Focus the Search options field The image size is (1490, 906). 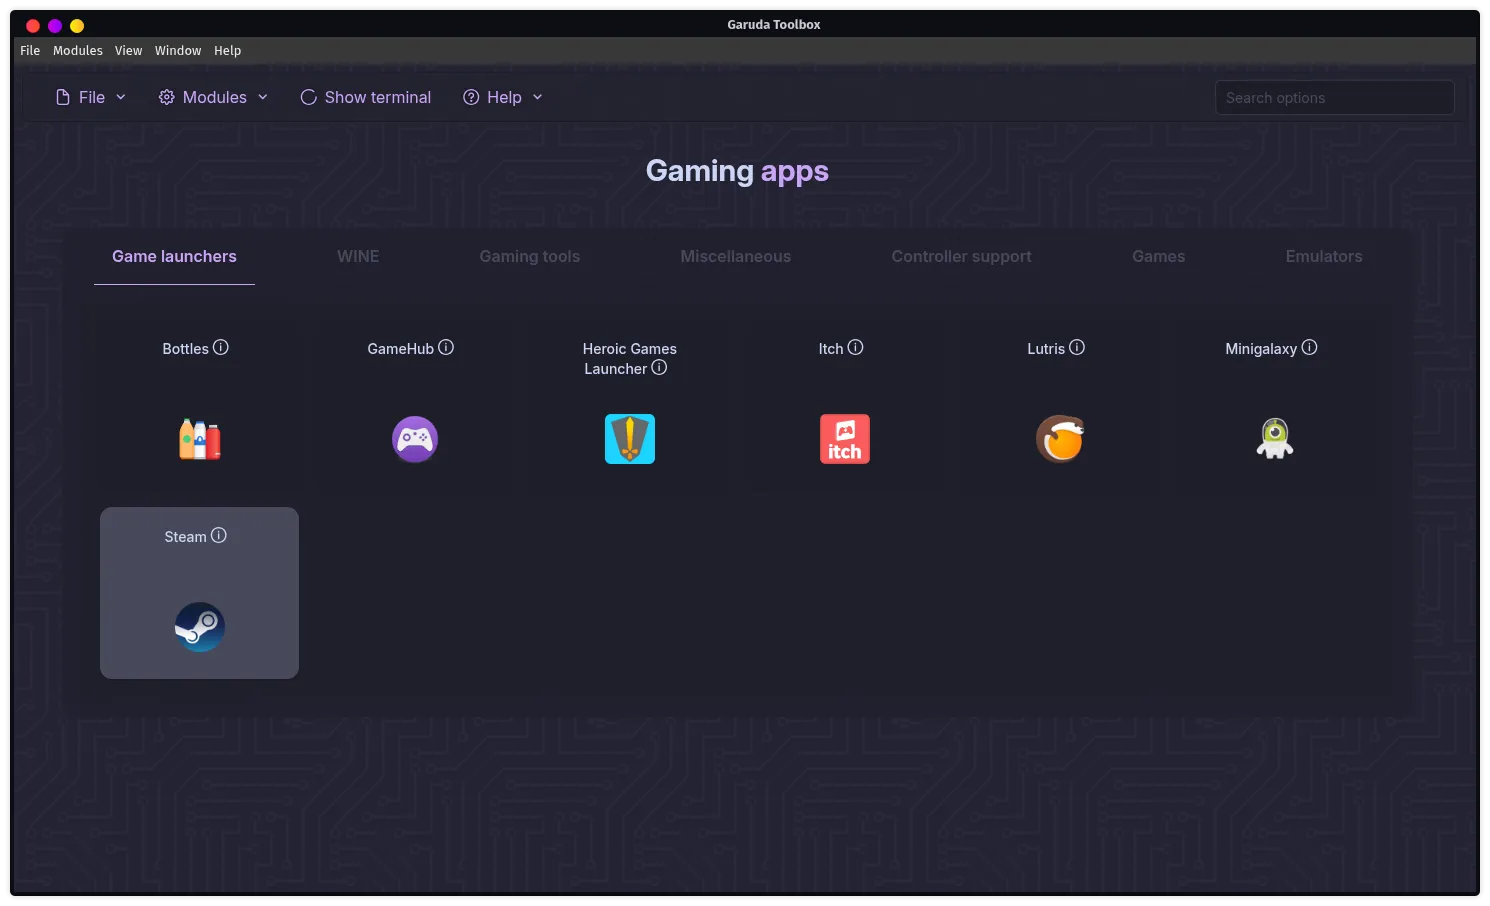(x=1335, y=97)
